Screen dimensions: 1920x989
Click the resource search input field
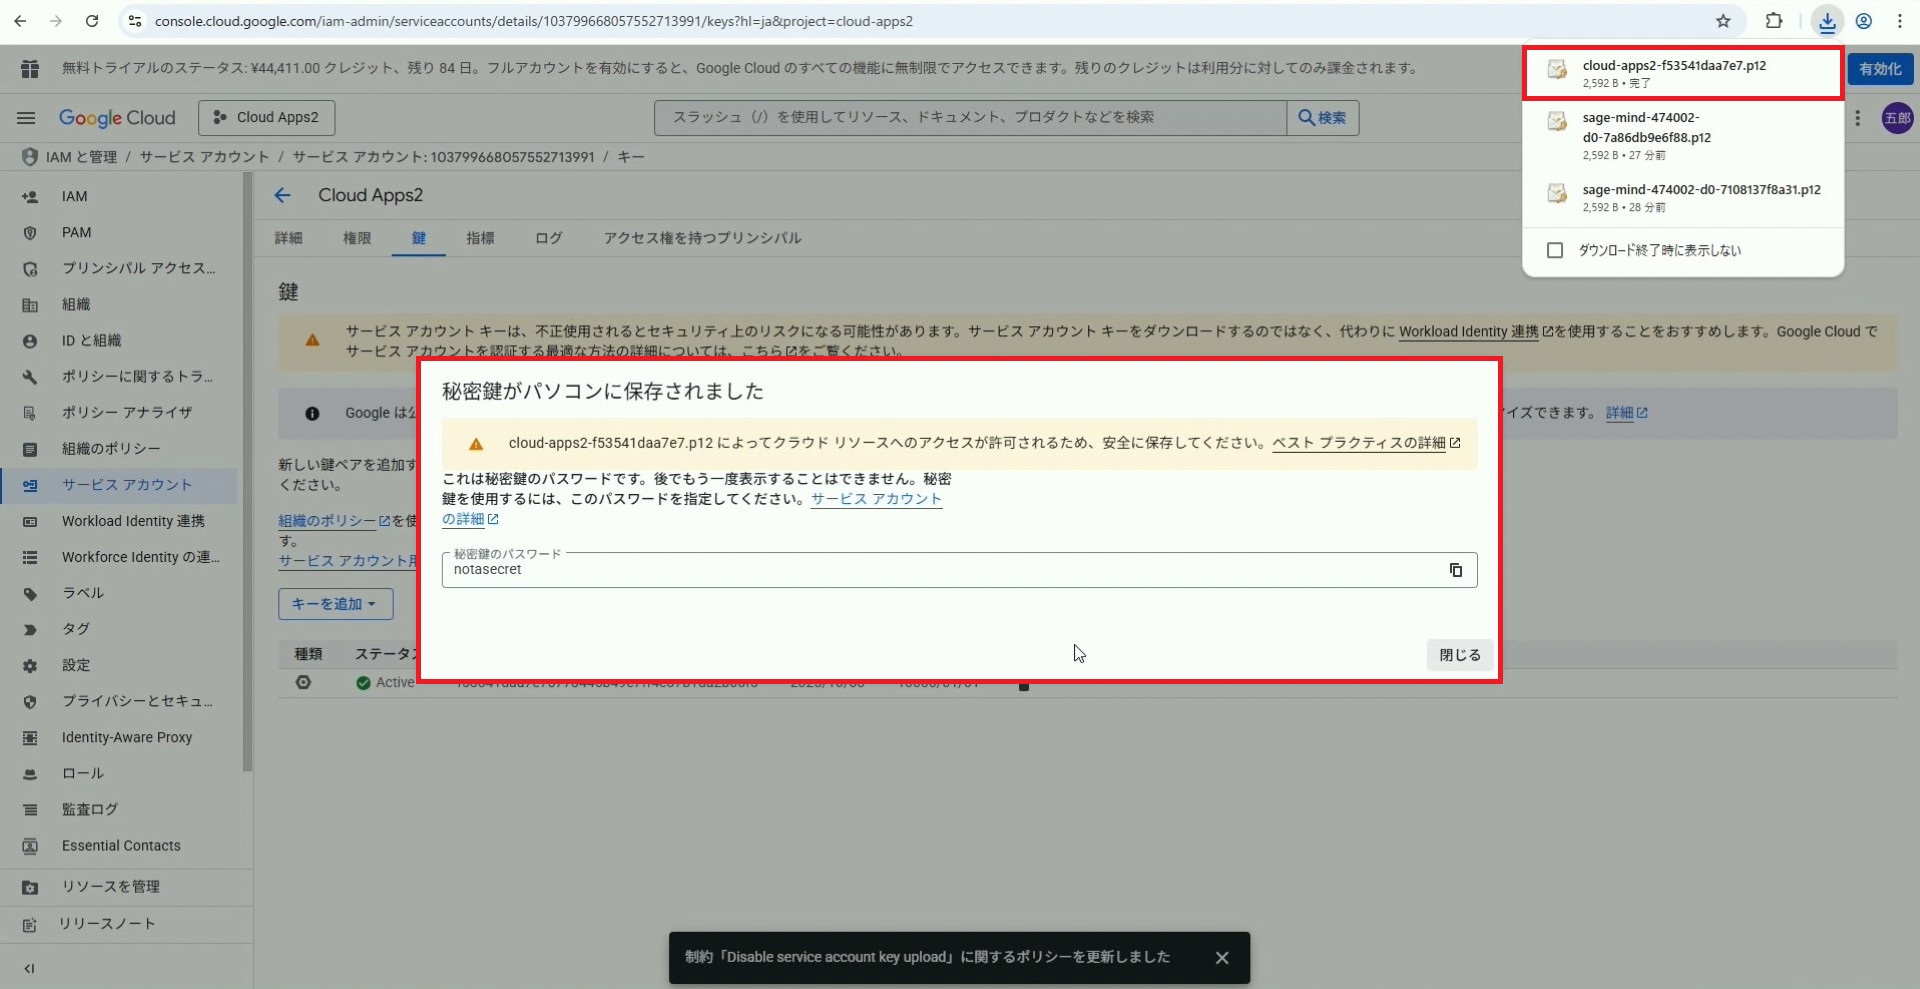coord(969,118)
